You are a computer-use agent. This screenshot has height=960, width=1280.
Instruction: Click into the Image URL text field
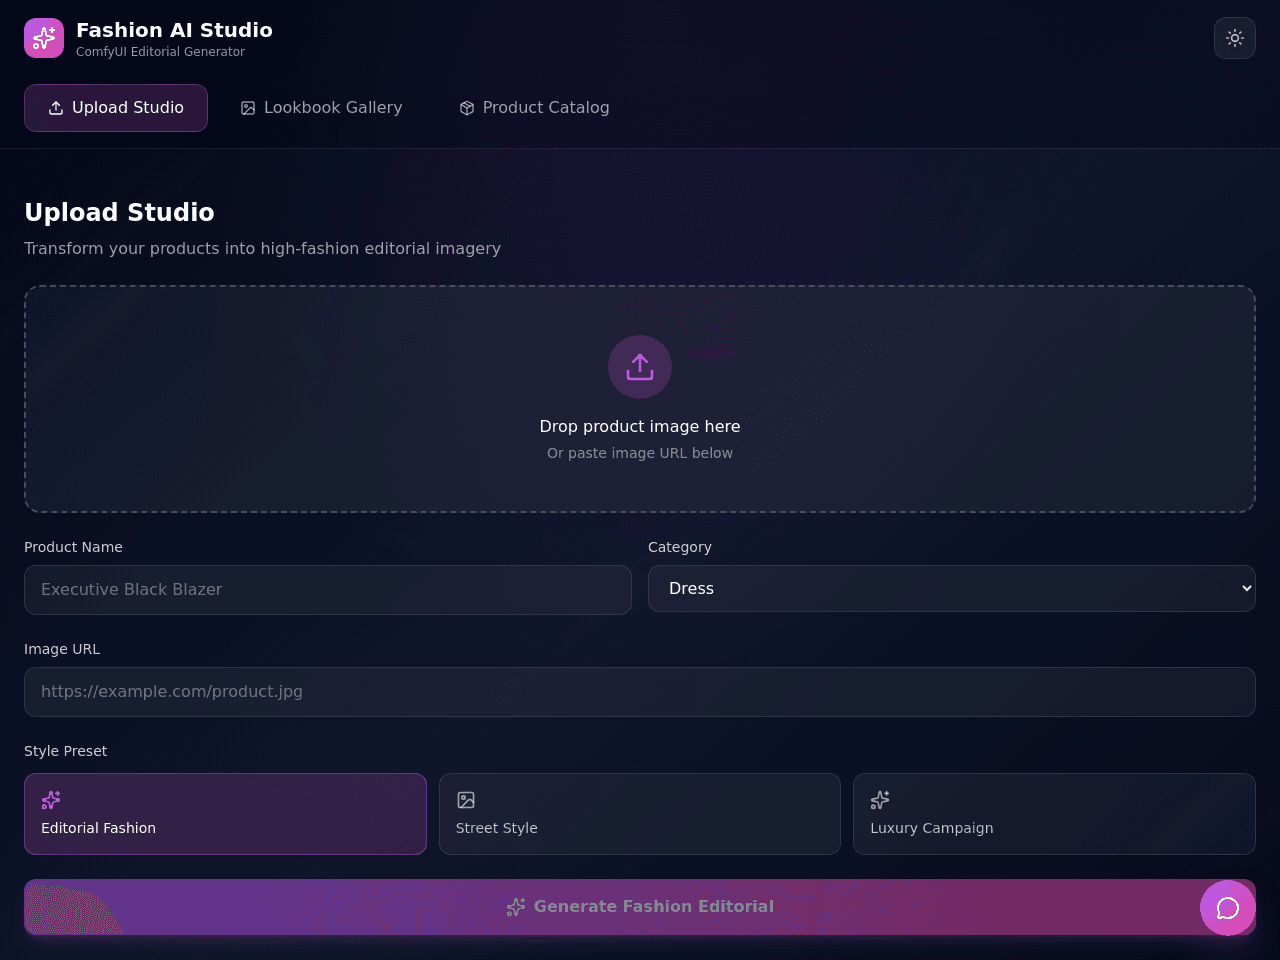640,692
